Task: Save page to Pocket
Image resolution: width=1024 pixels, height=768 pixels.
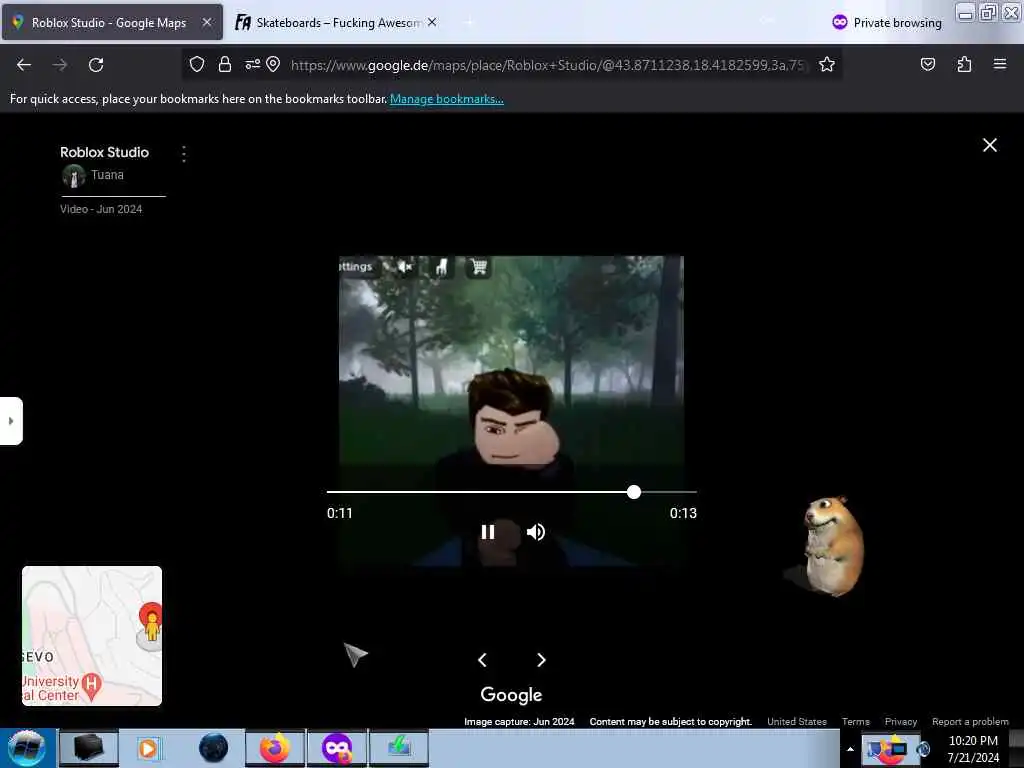Action: pyautogui.click(x=928, y=64)
